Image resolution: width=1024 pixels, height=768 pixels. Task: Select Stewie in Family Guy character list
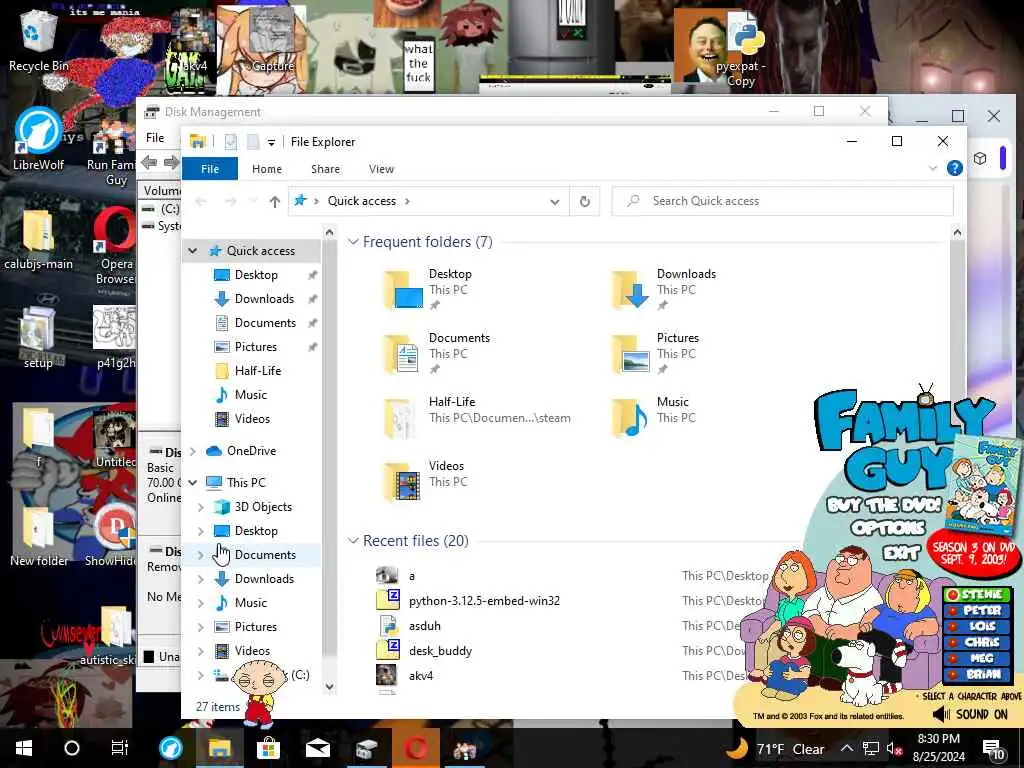tap(977, 594)
